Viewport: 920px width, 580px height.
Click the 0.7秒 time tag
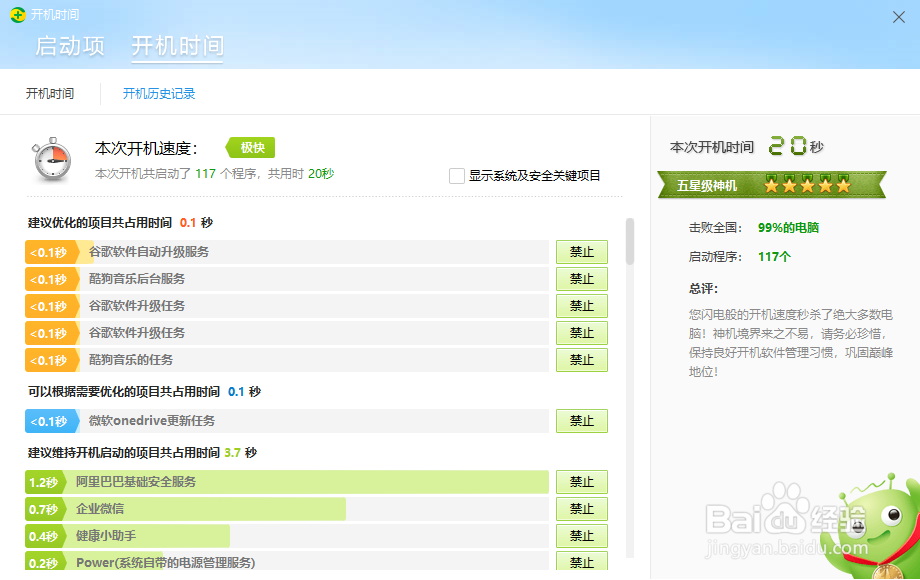[x=44, y=509]
